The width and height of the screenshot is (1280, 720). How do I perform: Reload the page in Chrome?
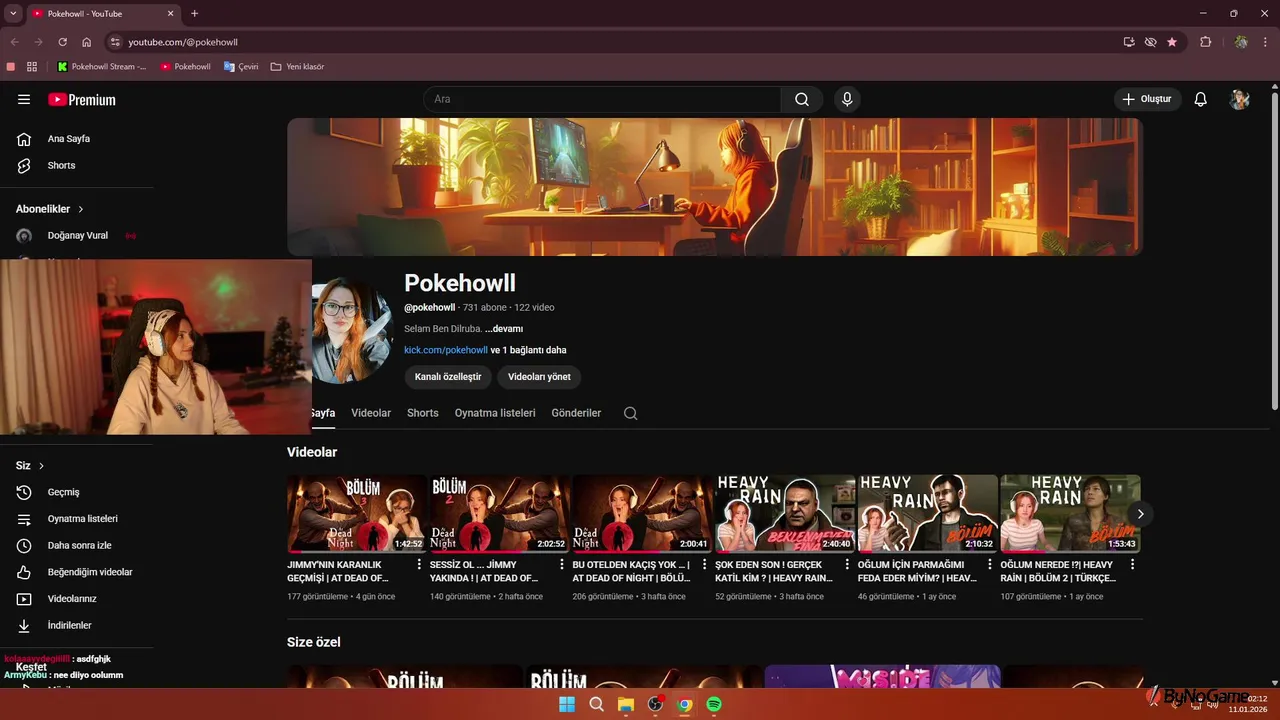coord(62,42)
